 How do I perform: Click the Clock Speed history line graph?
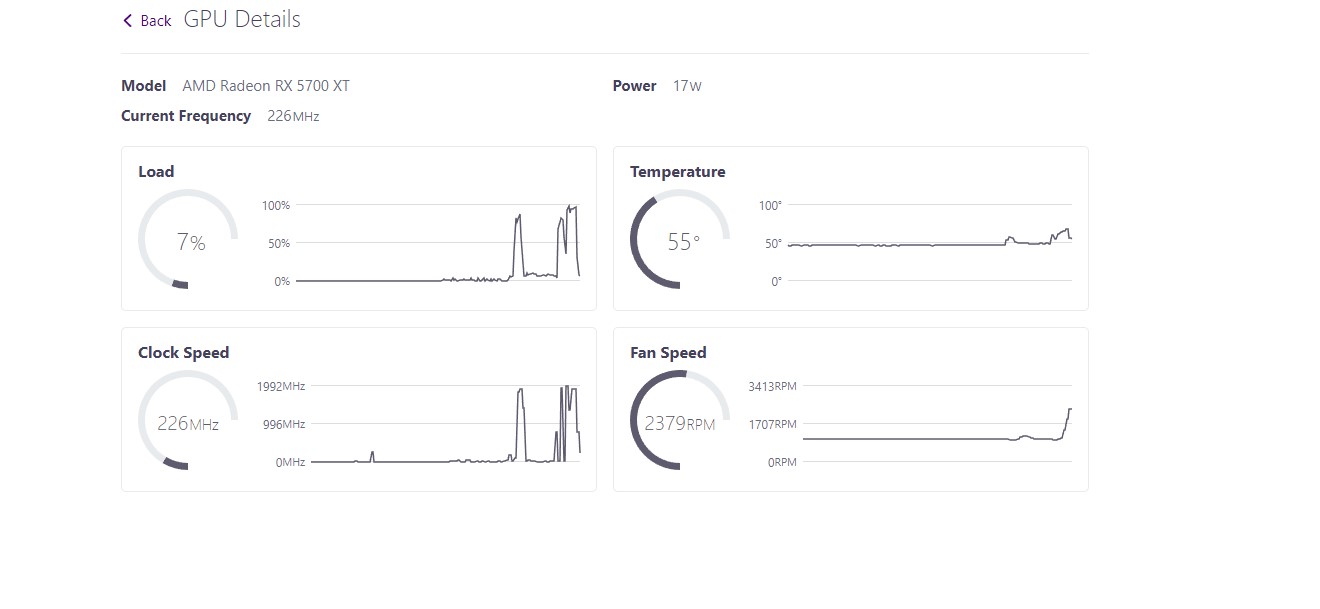pos(446,424)
